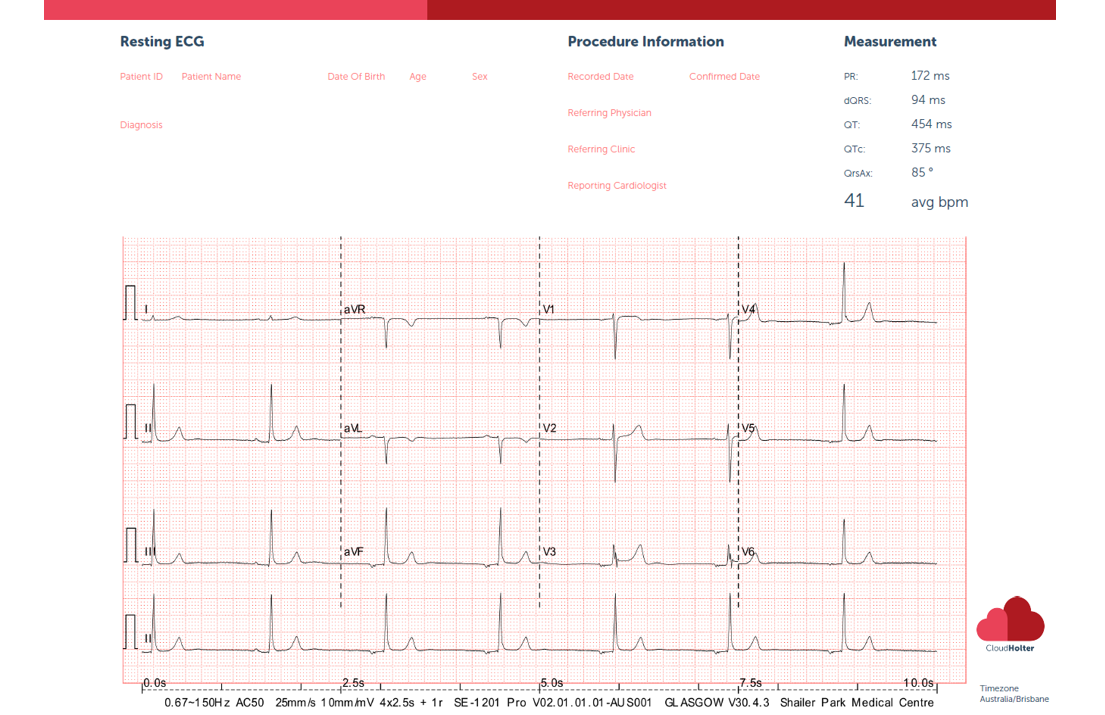Screen dimensions: 1105x715
Task: Select the V1 lead label
Action: (549, 310)
